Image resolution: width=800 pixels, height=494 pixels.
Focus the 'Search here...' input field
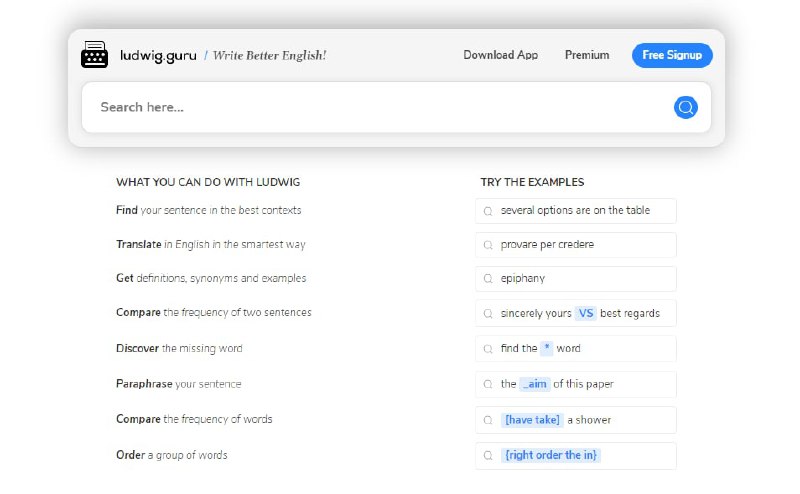[396, 107]
